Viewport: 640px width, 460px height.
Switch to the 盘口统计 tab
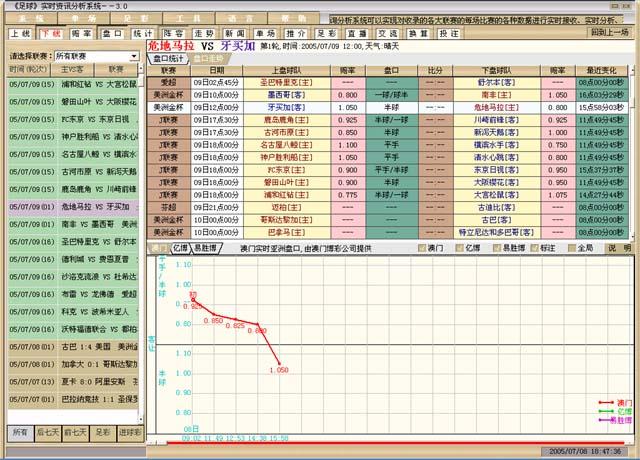point(168,59)
